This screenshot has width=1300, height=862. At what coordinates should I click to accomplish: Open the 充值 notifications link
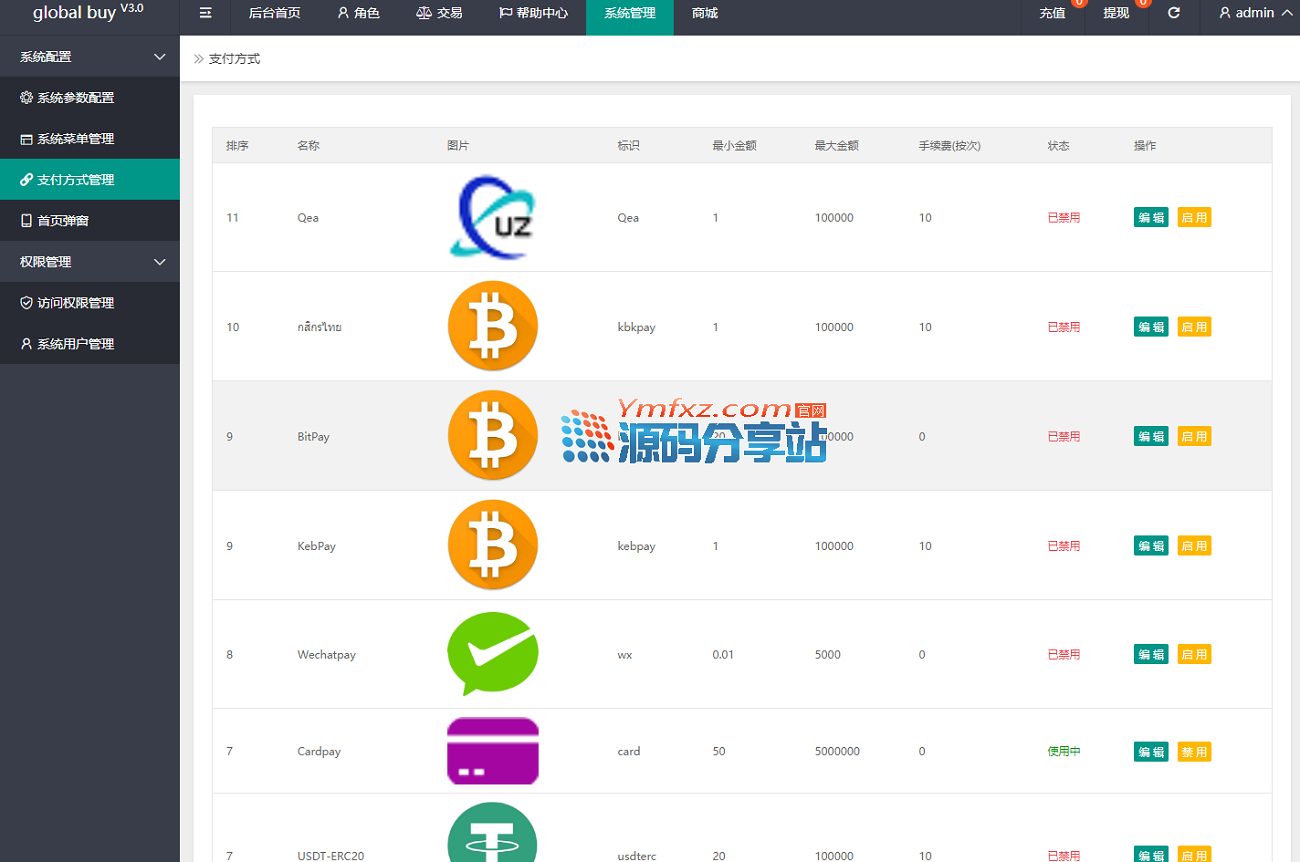pos(1052,13)
